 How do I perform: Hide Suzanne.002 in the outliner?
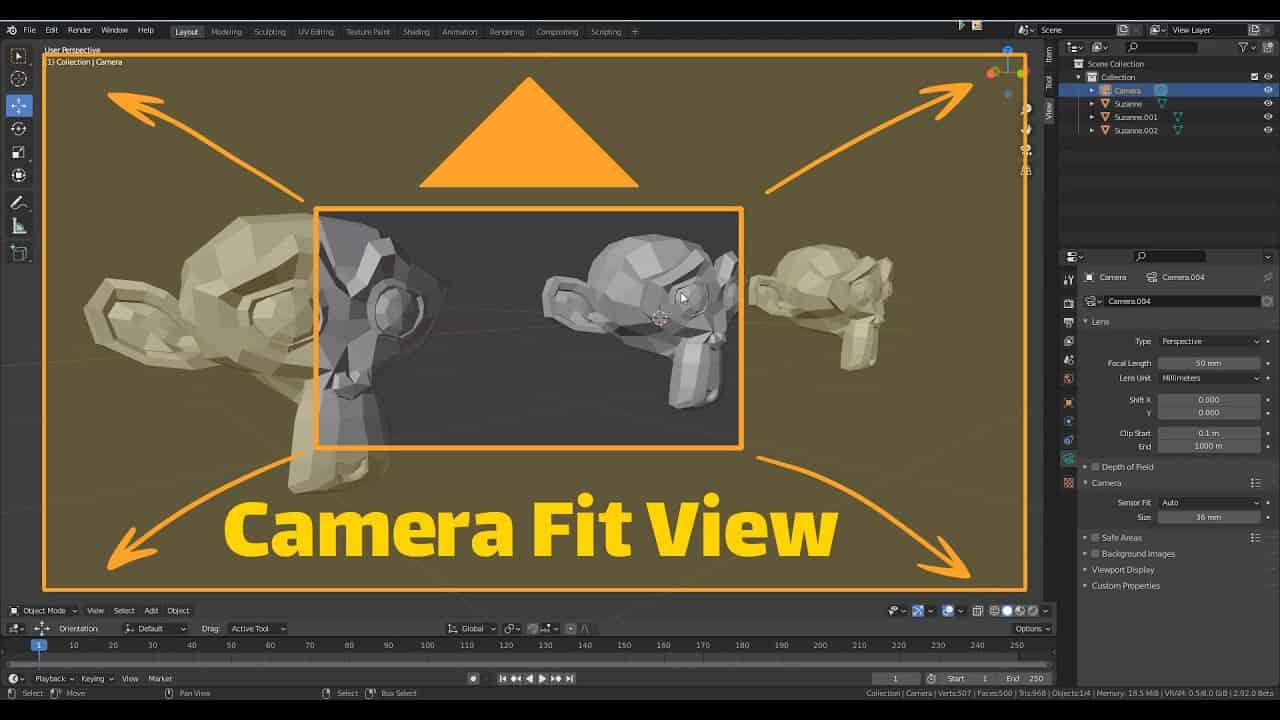pyautogui.click(x=1268, y=130)
